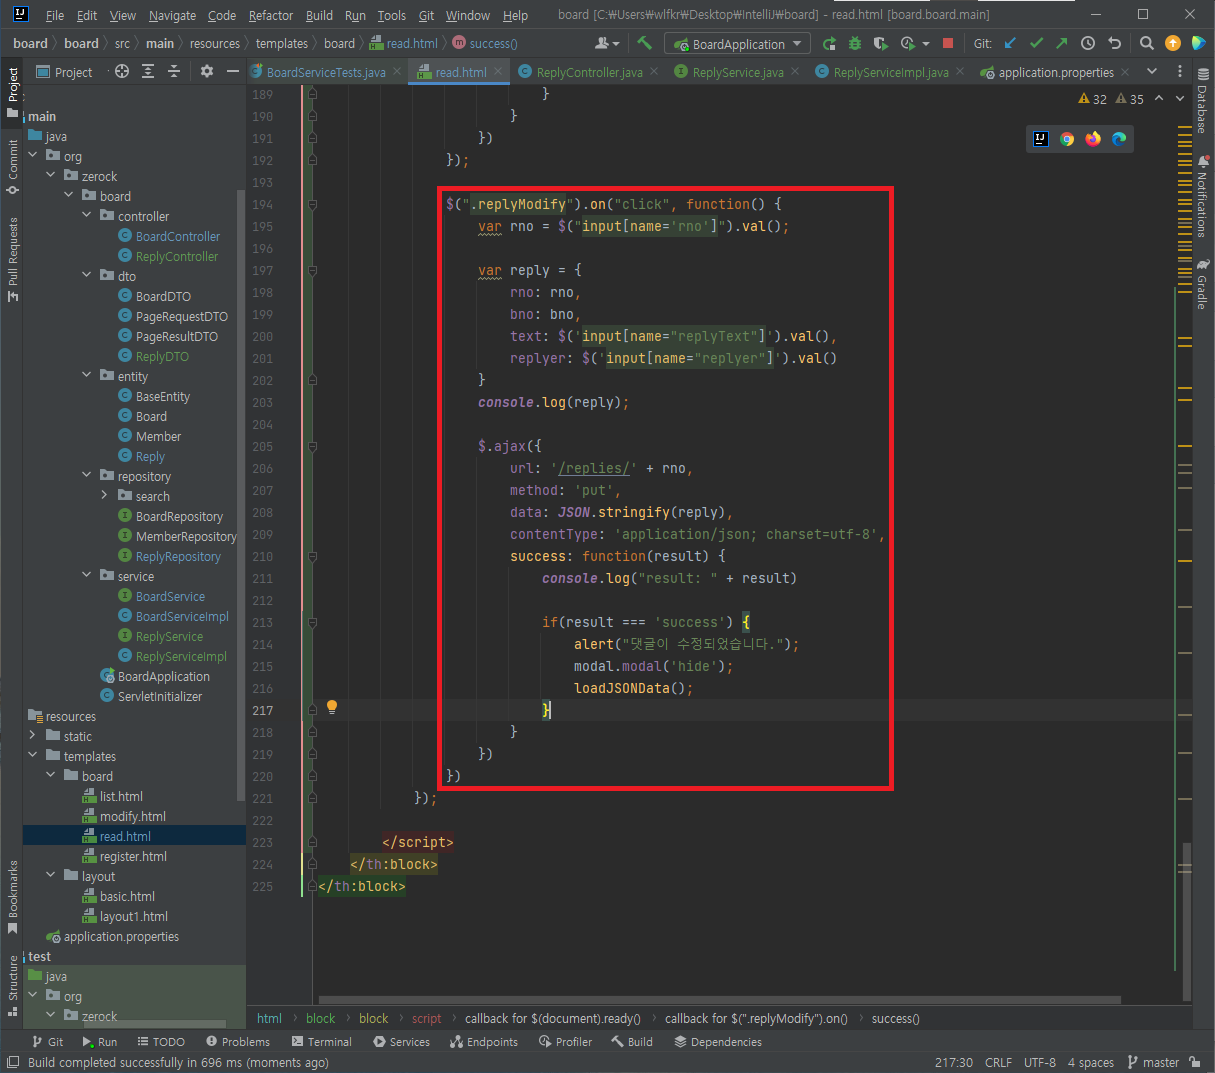Switch to the application.properties tab

click(x=1055, y=72)
